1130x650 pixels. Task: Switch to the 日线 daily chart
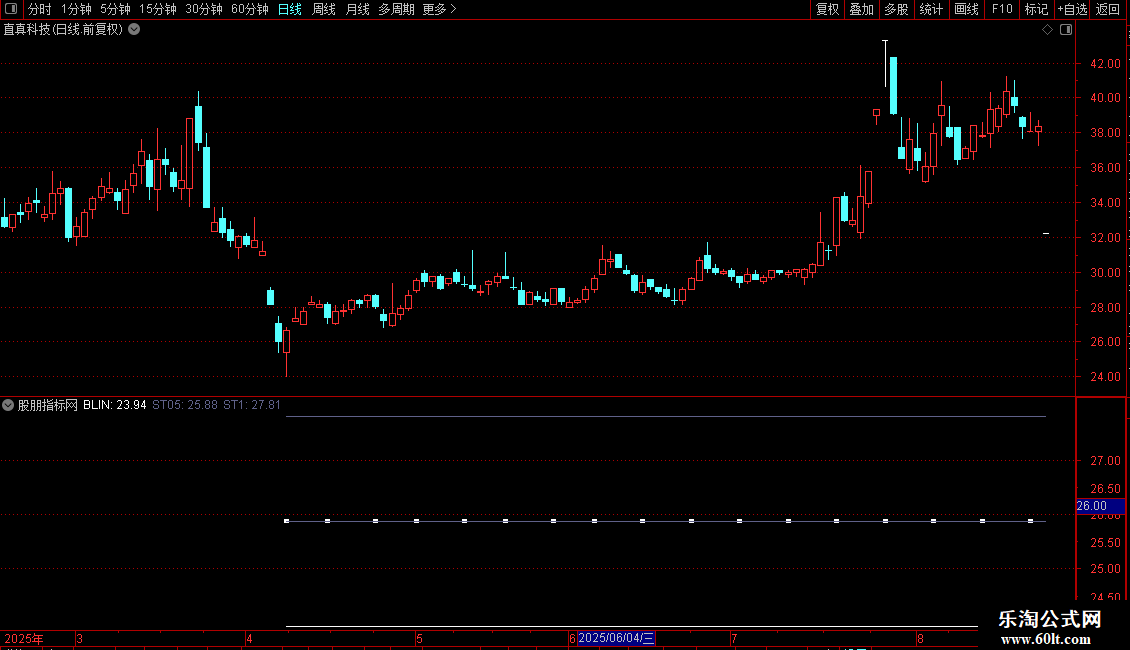[290, 9]
